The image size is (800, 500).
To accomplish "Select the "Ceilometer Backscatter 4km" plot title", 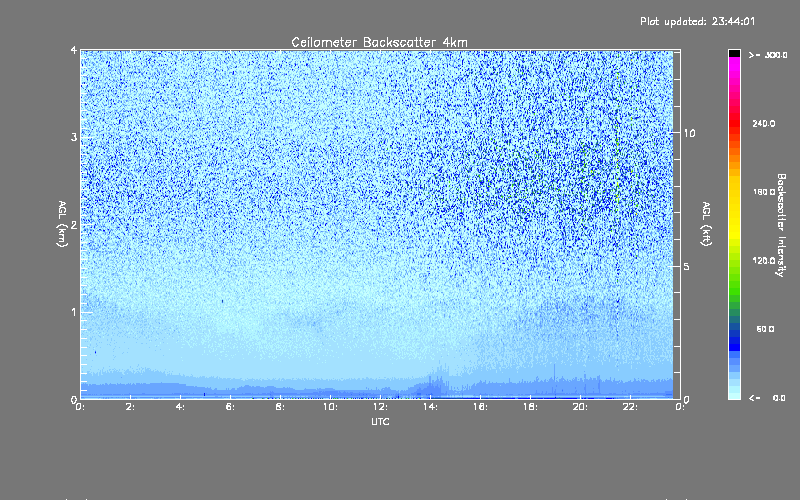I will click(x=379, y=42).
